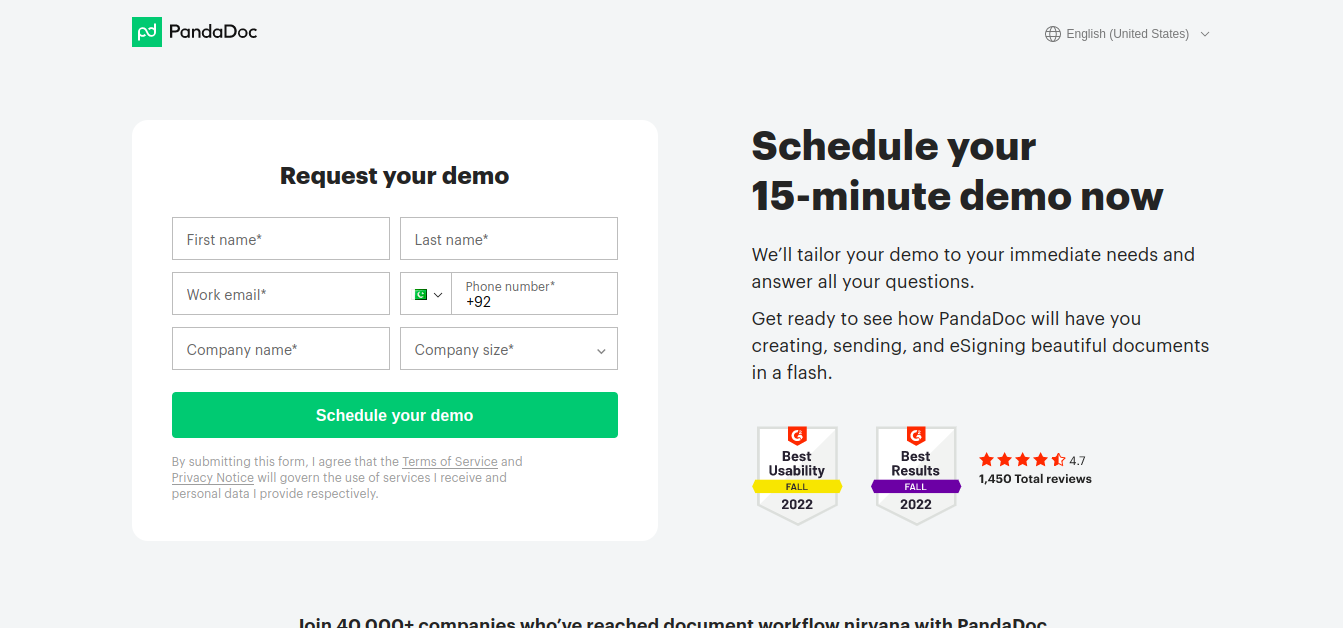Focus the First name field
The width and height of the screenshot is (1343, 628).
pyautogui.click(x=281, y=239)
